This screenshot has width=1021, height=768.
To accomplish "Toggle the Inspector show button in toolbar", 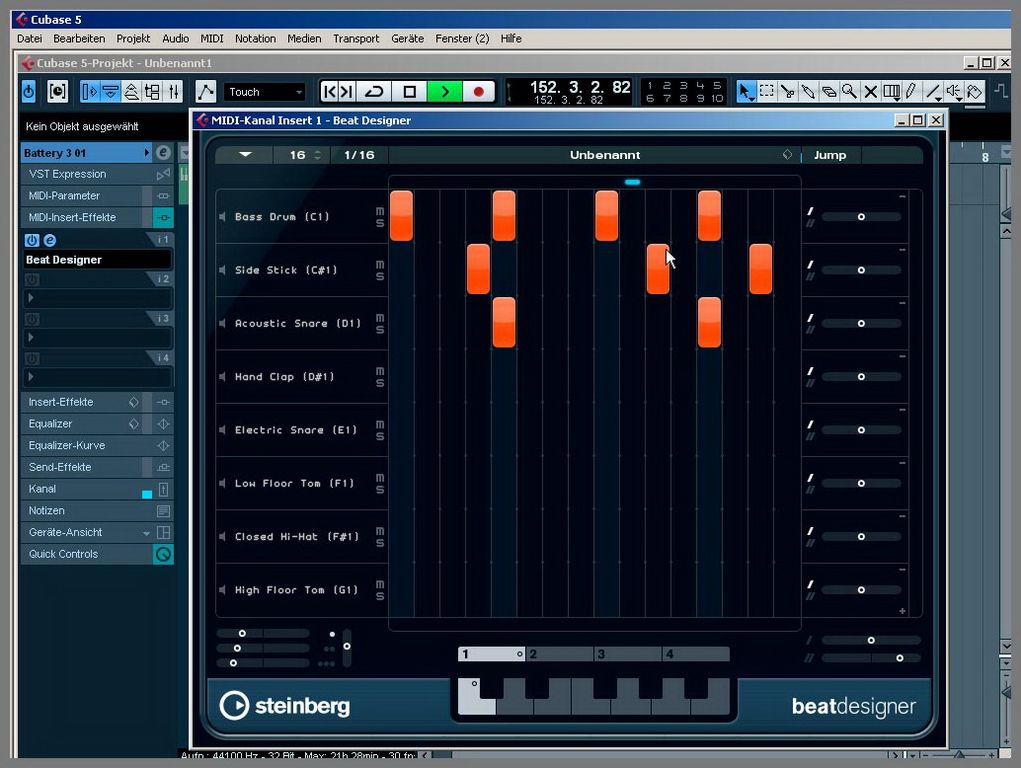I will point(89,92).
